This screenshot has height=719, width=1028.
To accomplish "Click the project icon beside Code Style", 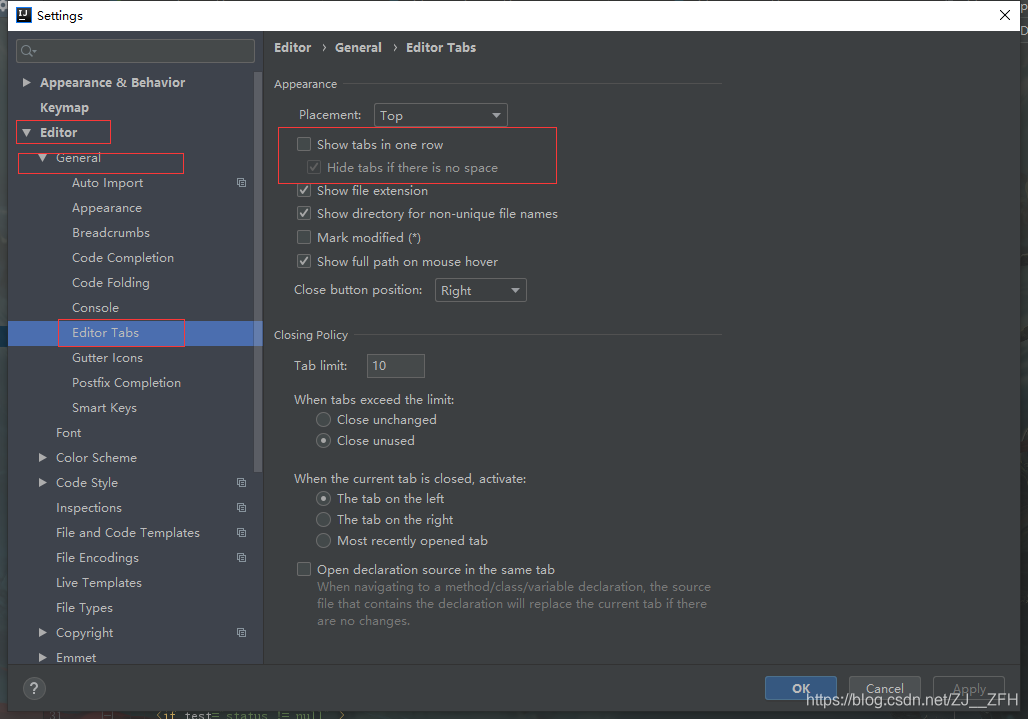I will (241, 482).
